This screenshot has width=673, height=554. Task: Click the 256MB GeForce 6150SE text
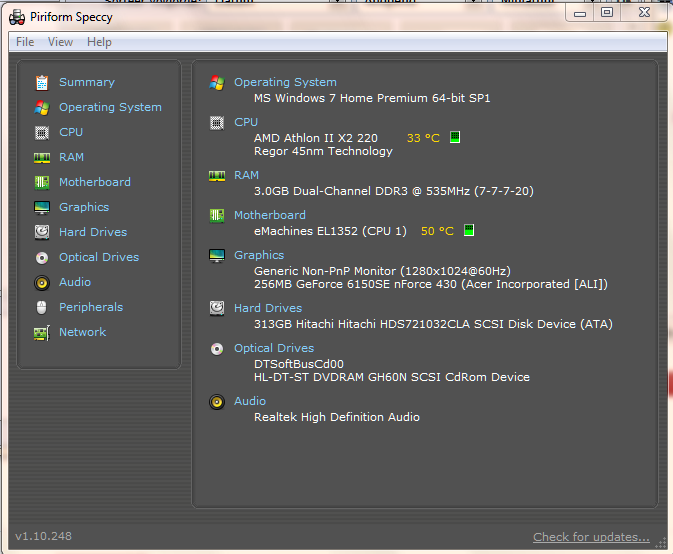pos(430,284)
